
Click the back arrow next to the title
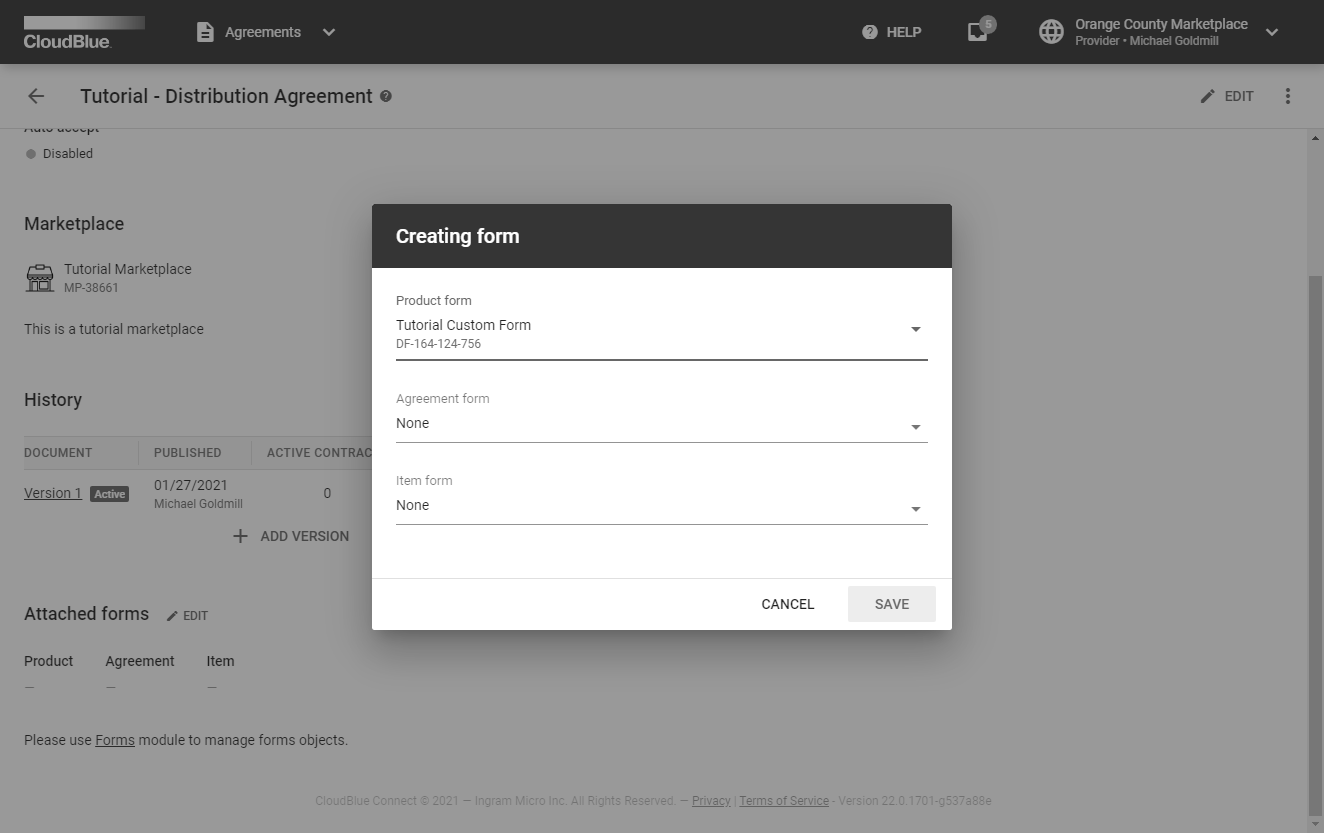pyautogui.click(x=36, y=96)
